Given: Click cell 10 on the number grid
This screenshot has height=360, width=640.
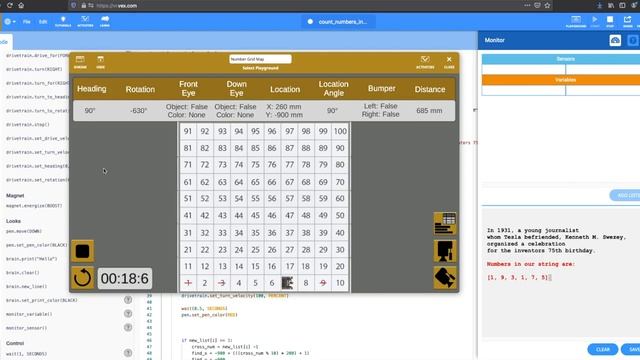Looking at the screenshot, I should click(x=340, y=283).
